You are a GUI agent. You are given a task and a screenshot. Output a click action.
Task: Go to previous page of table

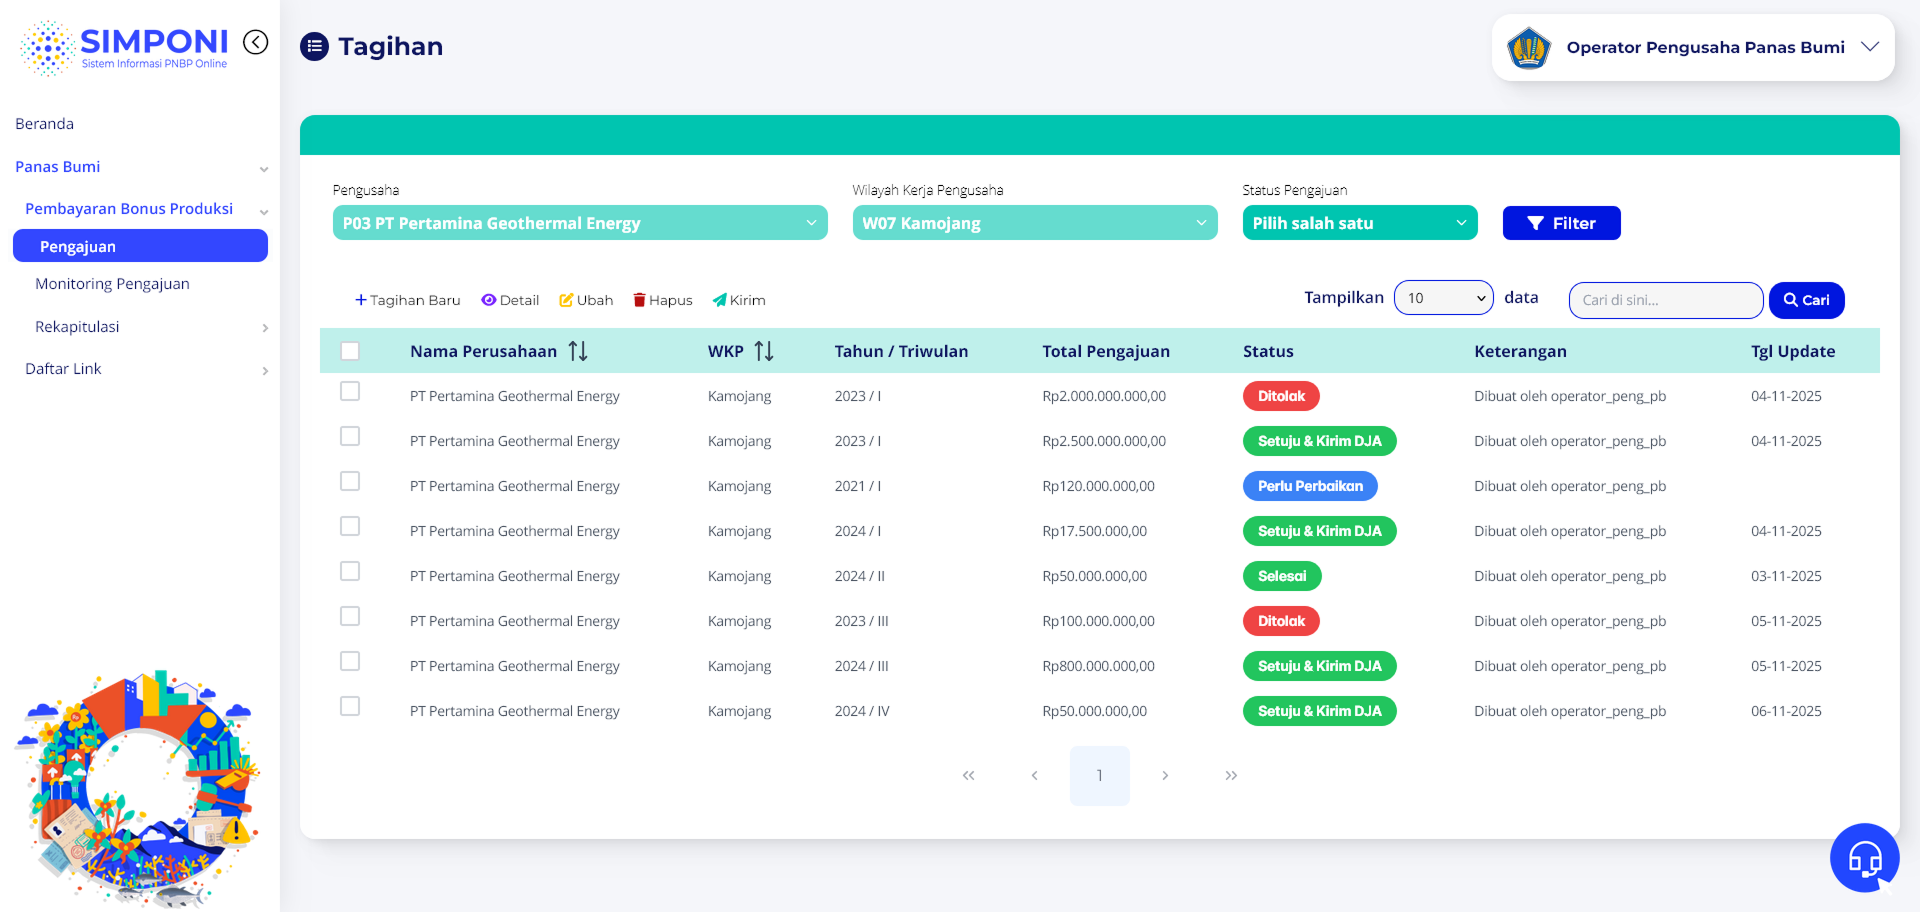pos(1034,775)
